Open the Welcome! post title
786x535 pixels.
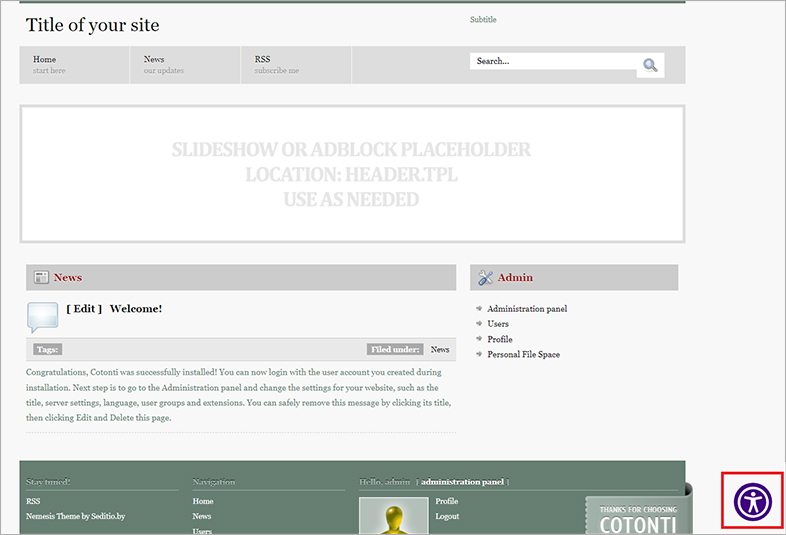(x=136, y=309)
